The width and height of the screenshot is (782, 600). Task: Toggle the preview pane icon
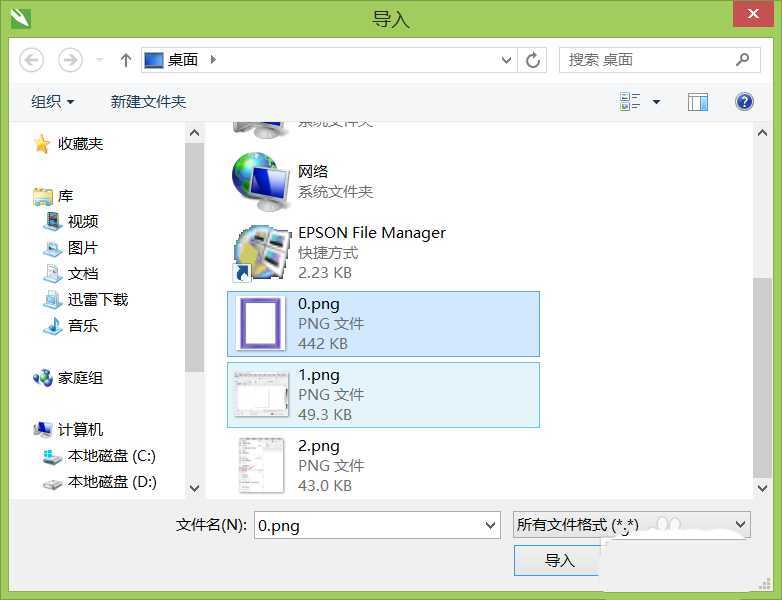(x=698, y=102)
